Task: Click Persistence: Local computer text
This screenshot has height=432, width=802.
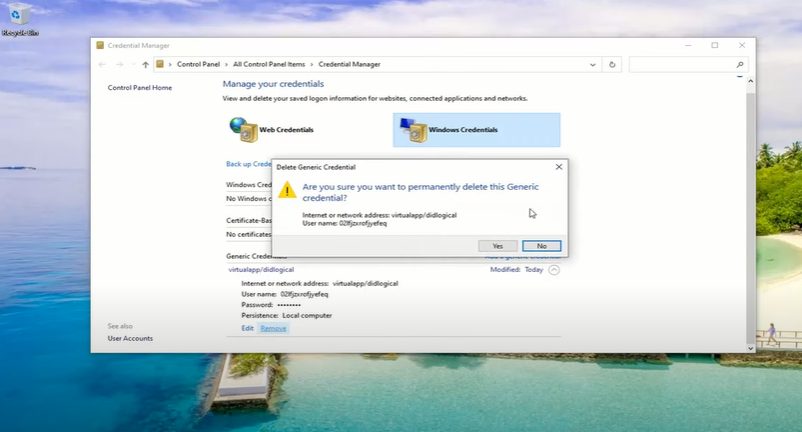Action: 286,315
